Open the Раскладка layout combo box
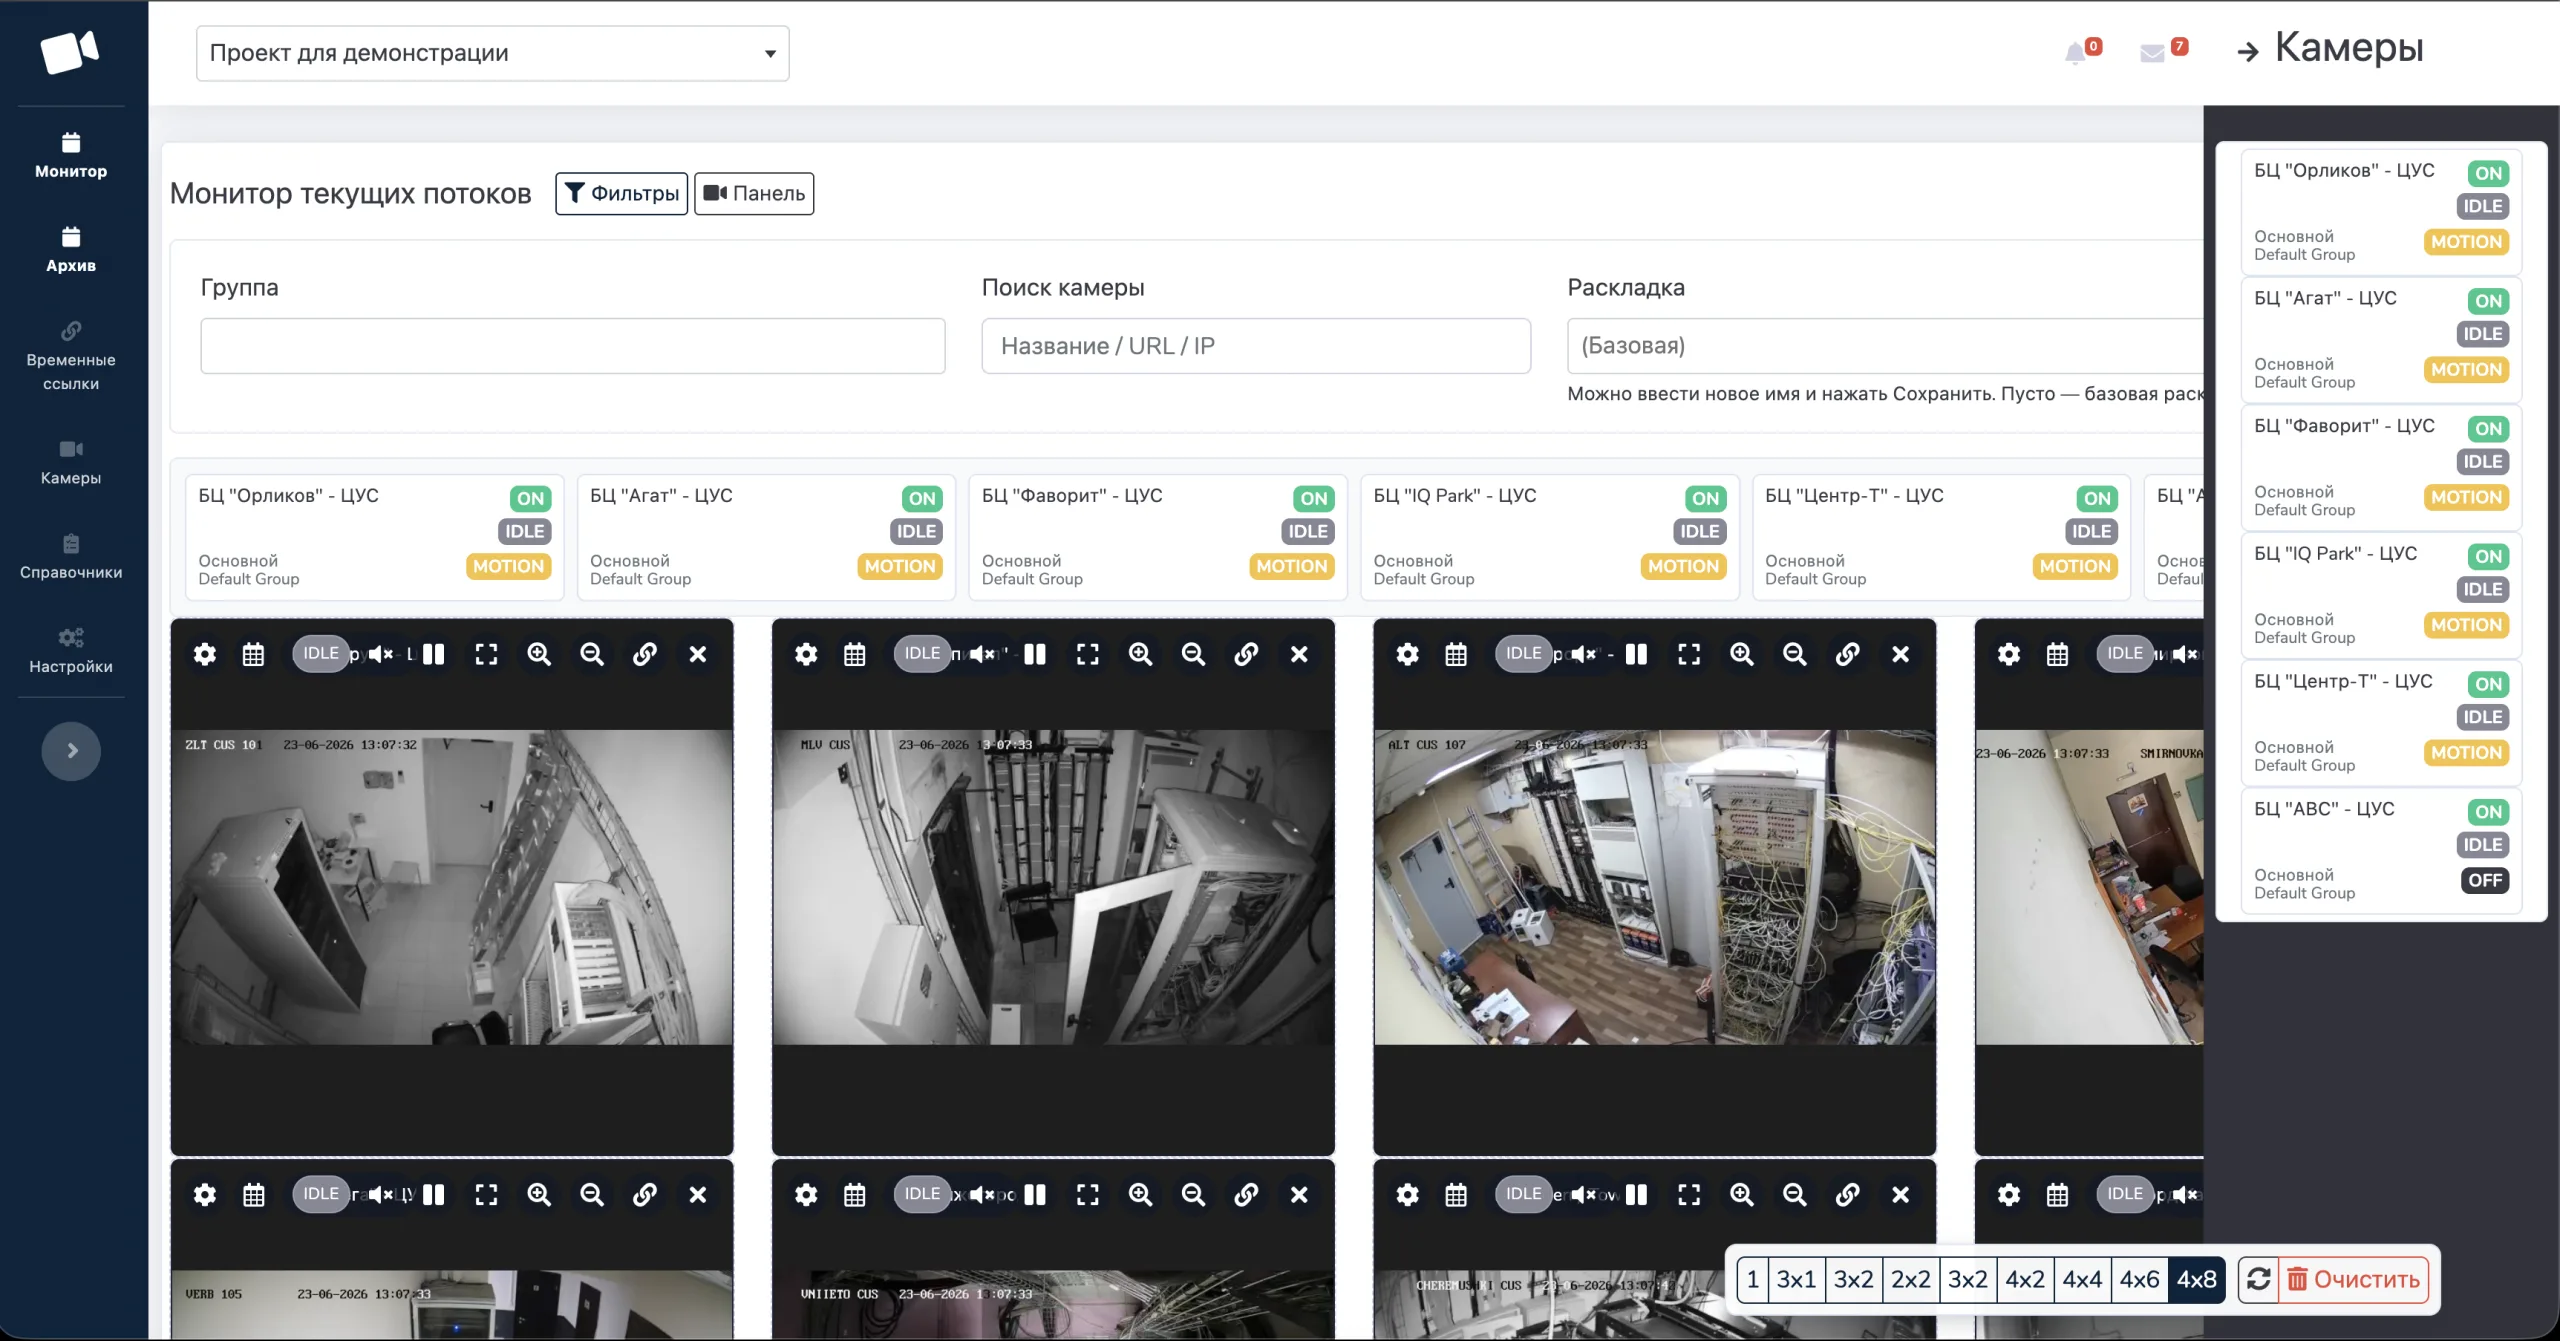Screen dimensions: 2560x1341 click(1885, 346)
